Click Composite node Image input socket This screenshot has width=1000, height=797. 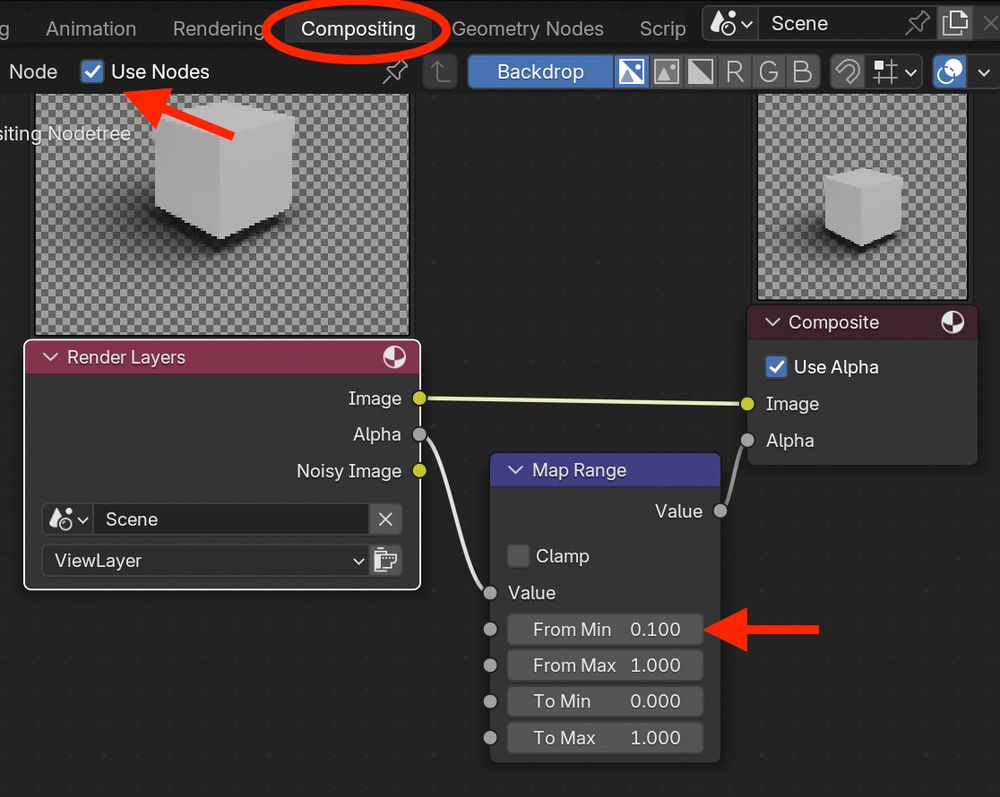(747, 404)
